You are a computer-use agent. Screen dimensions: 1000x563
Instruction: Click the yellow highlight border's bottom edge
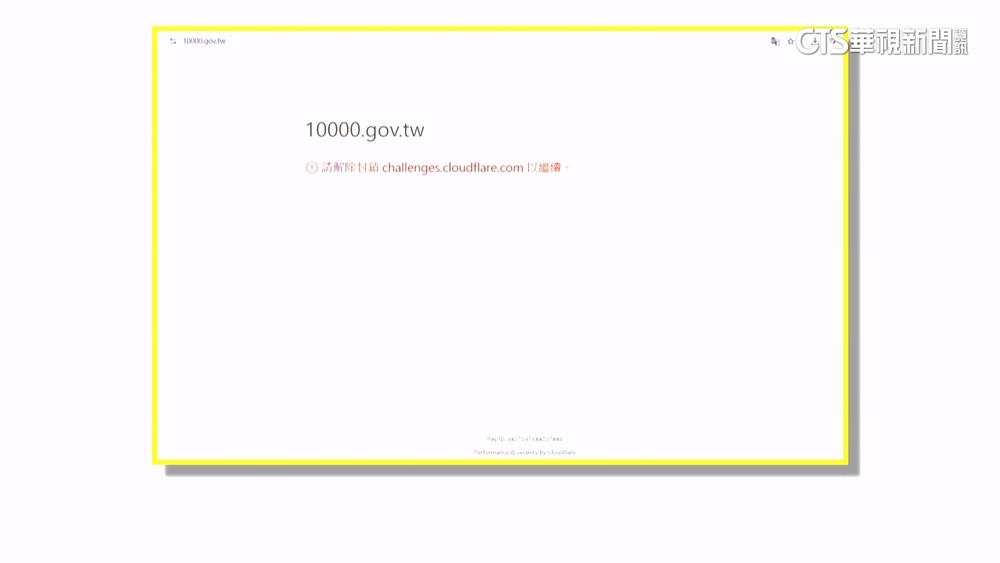pos(500,462)
